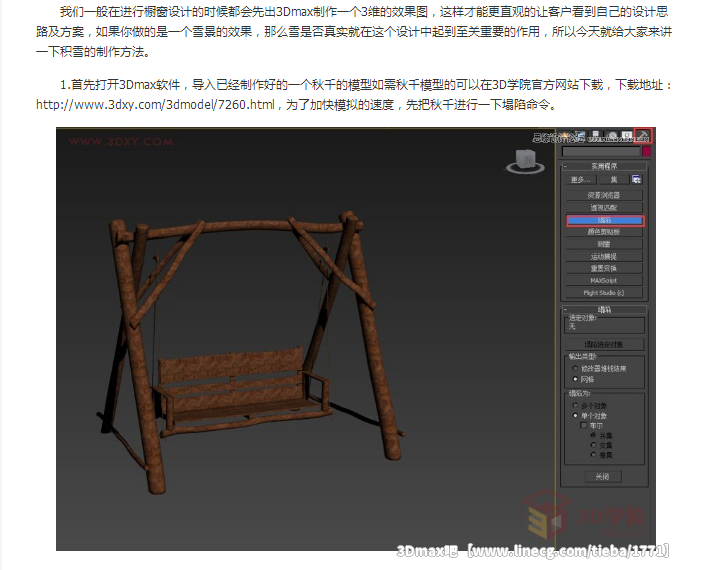Collapse the 塌陷 rollout header

604,310
